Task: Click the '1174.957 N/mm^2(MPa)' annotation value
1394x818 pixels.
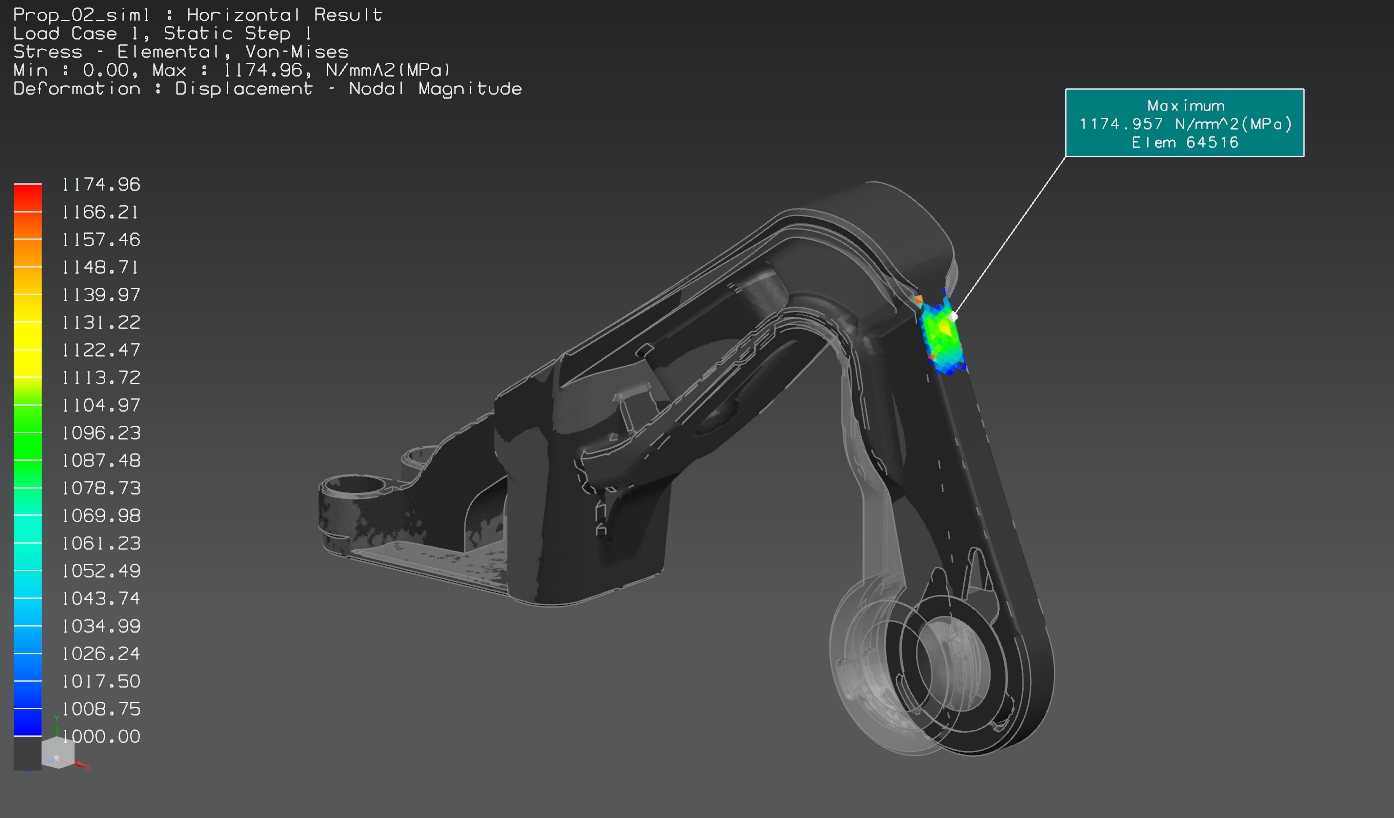Action: pyautogui.click(x=1186, y=124)
